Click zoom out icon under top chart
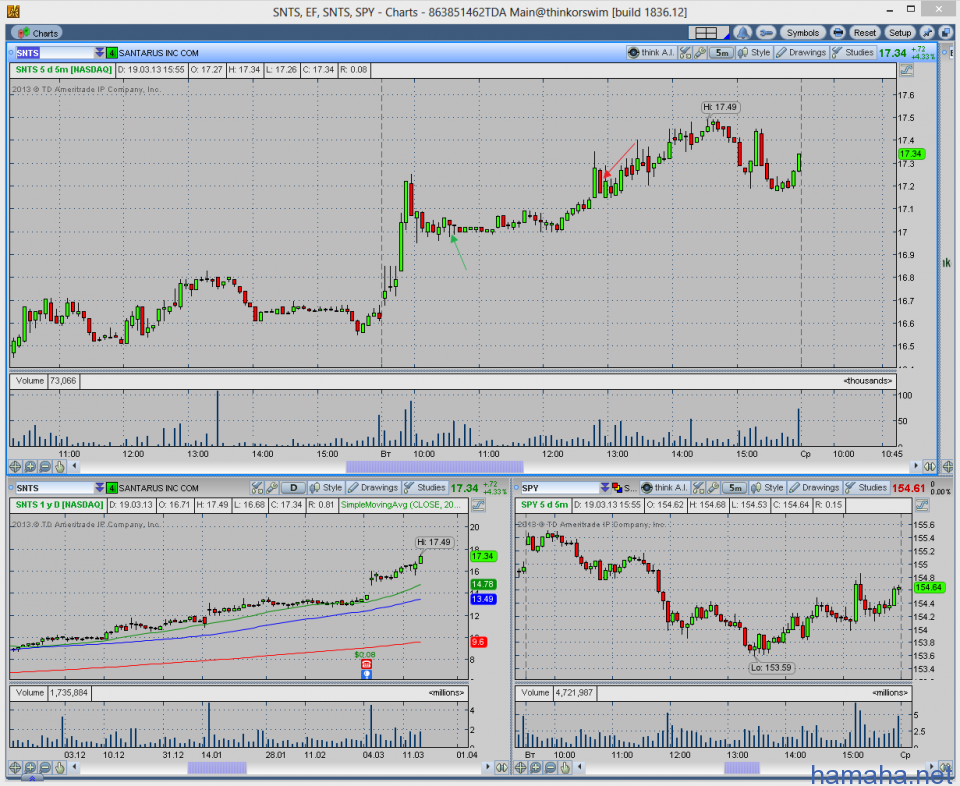Image resolution: width=960 pixels, height=786 pixels. 45,466
